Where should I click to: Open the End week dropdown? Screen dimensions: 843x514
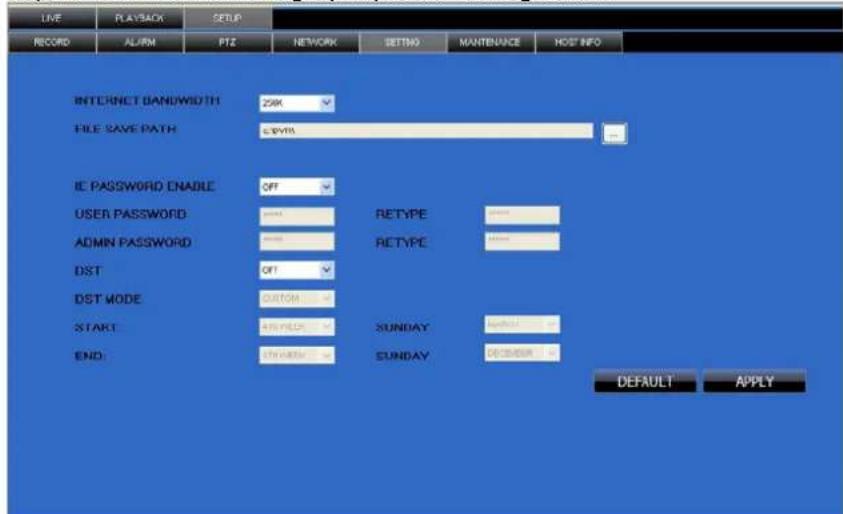(297, 355)
